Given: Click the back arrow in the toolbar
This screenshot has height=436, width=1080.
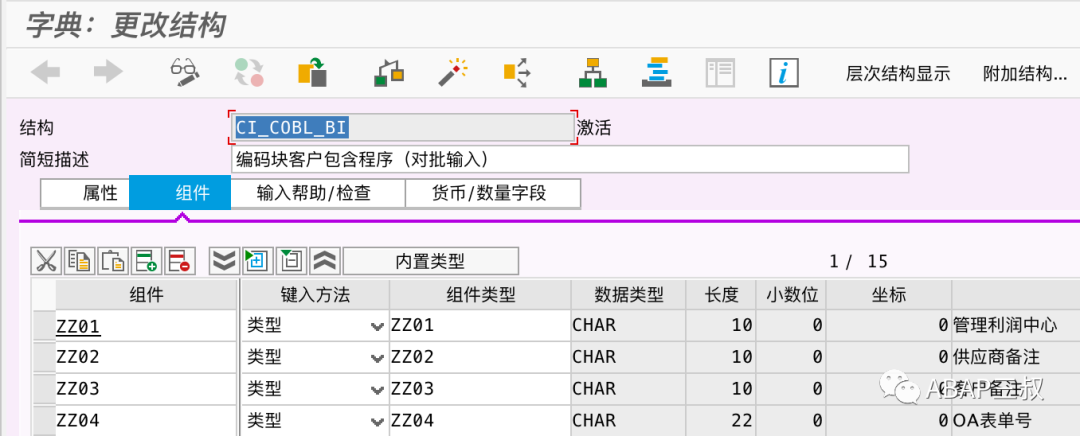Looking at the screenshot, I should (45, 72).
